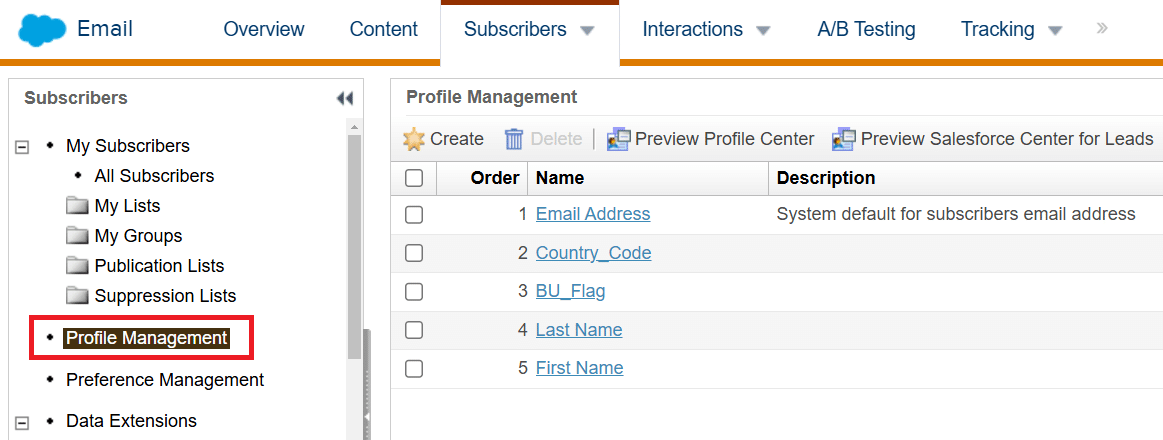Viewport: 1163px width, 440px height.
Task: Tick the checkbox for First Name row
Action: click(x=414, y=368)
